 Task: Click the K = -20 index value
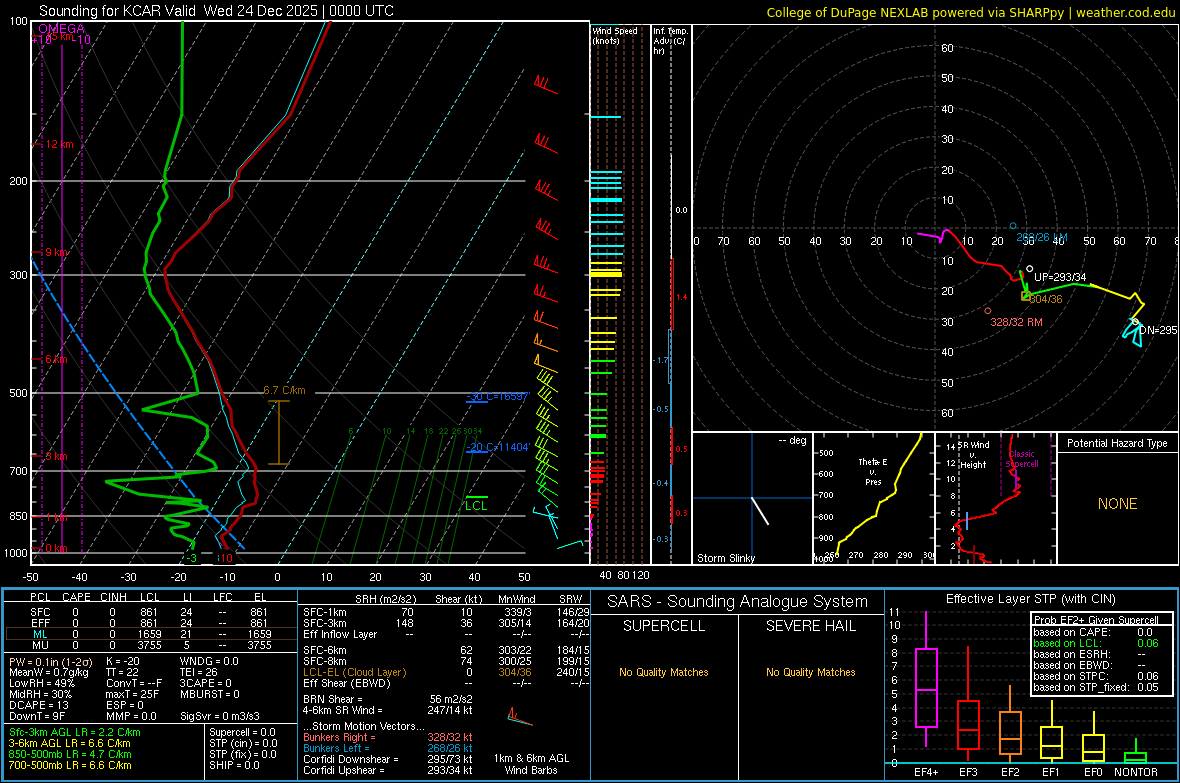[x=123, y=661]
